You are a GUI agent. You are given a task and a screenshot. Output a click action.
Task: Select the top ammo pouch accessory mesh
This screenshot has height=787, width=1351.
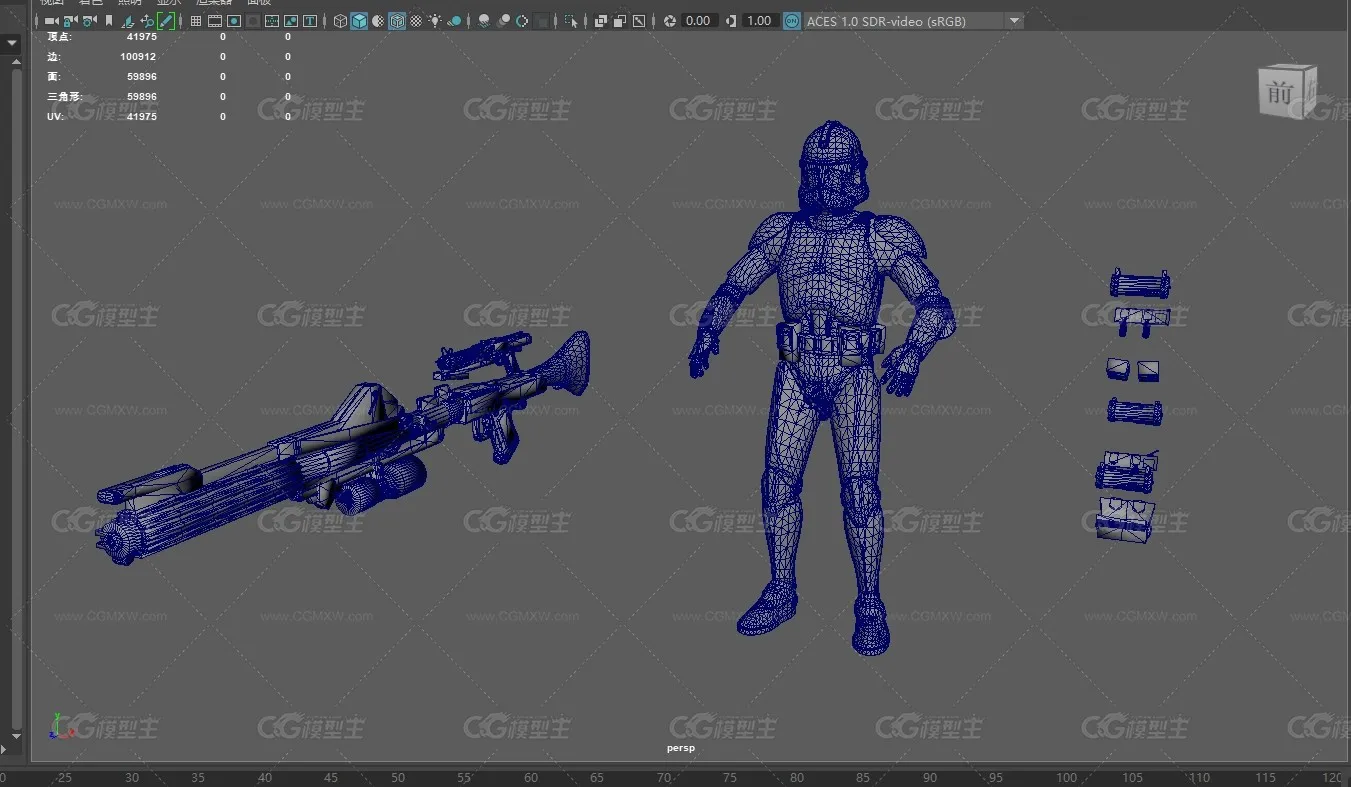click(x=1140, y=284)
